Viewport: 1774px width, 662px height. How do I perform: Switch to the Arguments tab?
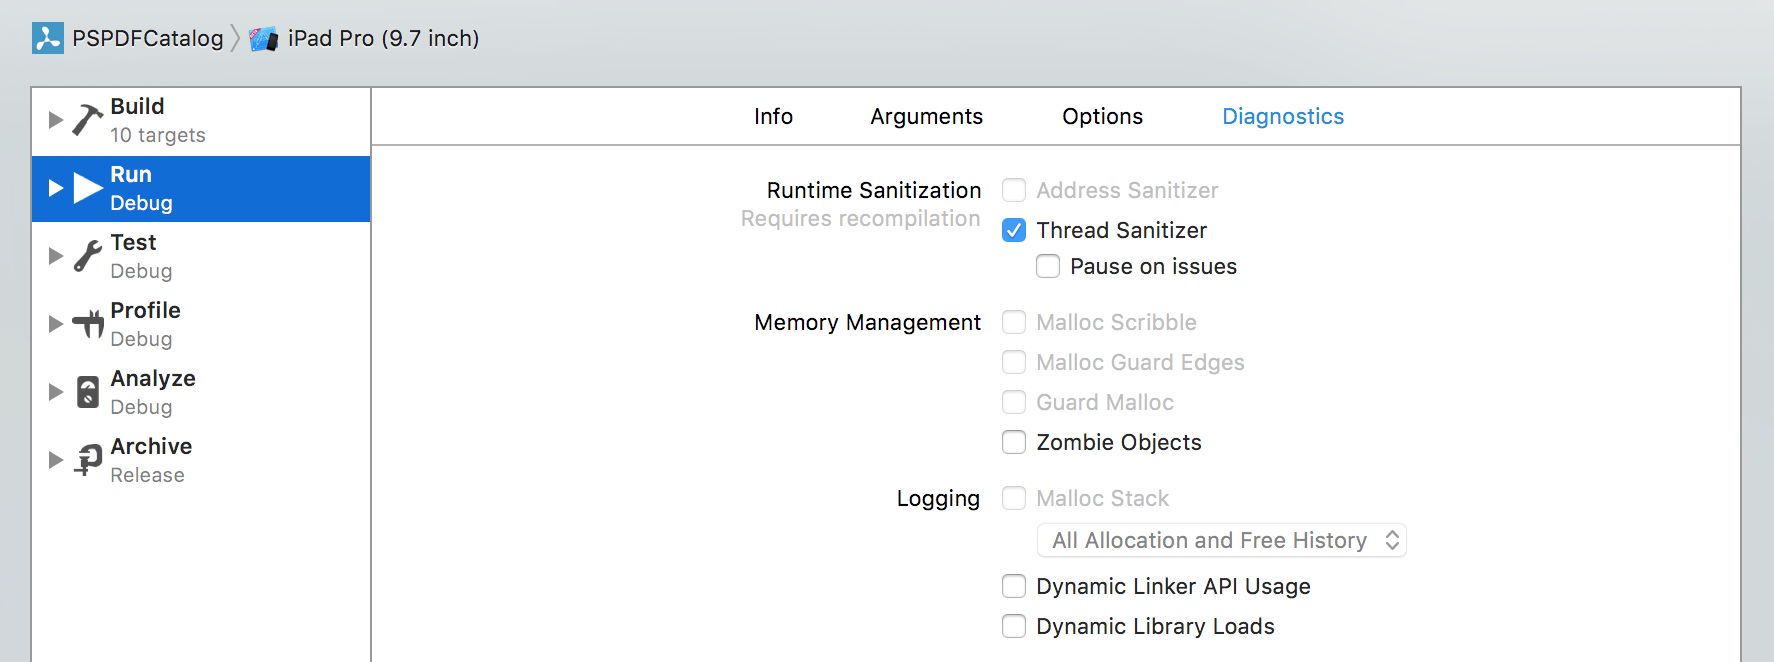(926, 116)
